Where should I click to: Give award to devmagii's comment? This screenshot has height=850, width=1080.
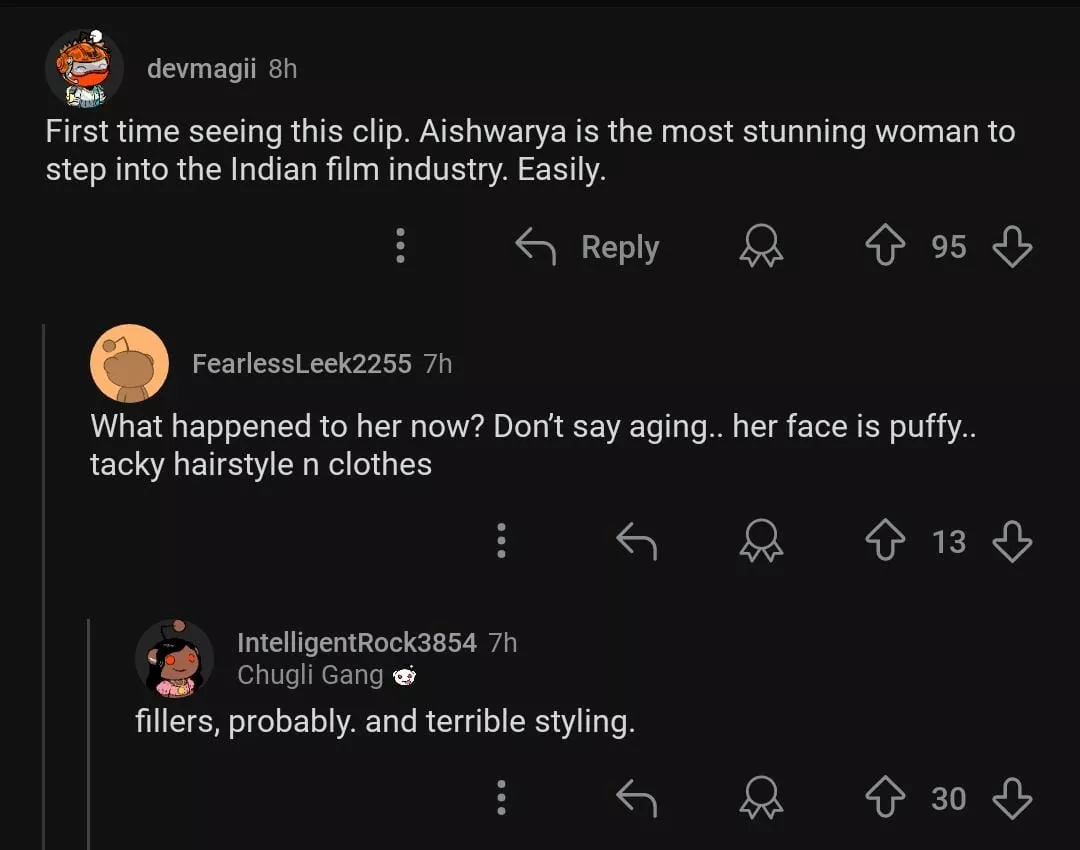click(760, 246)
